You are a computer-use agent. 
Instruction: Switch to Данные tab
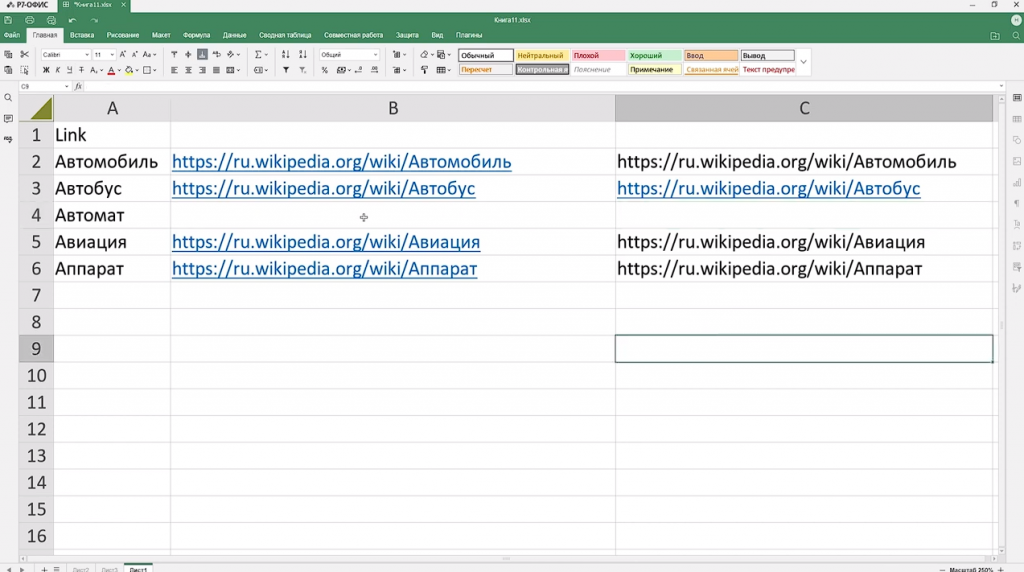coord(234,35)
